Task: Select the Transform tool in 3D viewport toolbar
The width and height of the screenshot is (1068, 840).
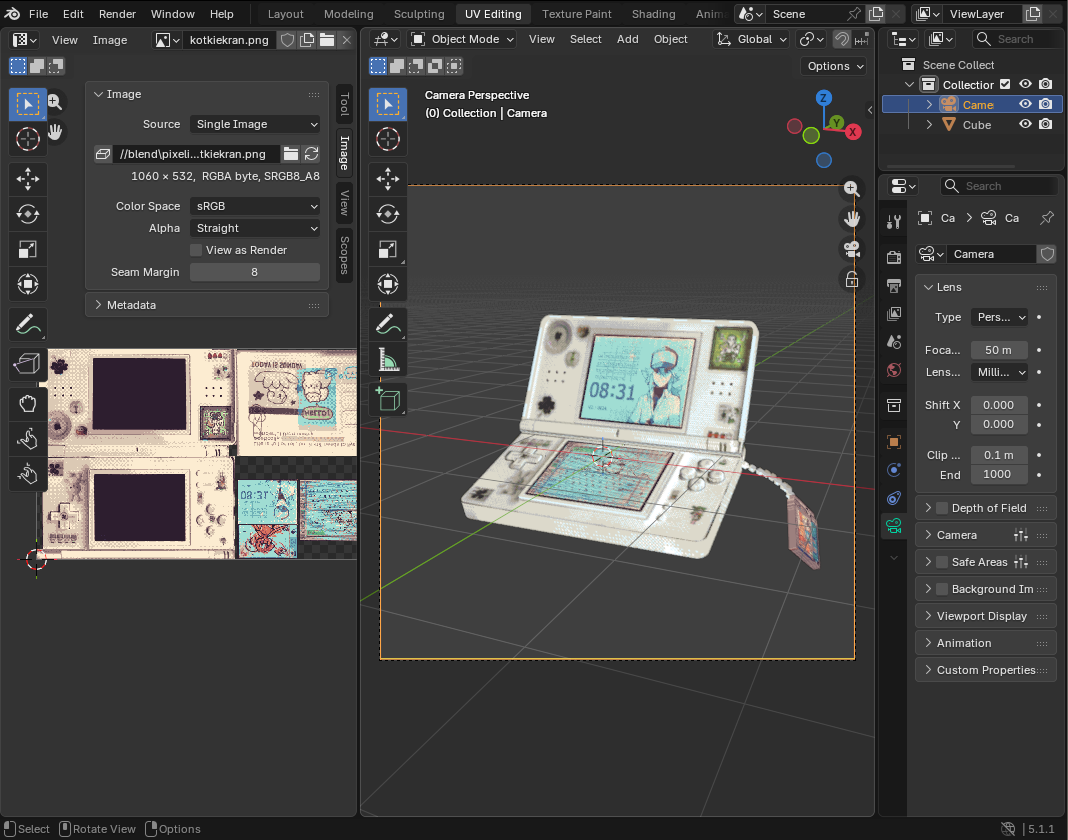Action: point(388,284)
